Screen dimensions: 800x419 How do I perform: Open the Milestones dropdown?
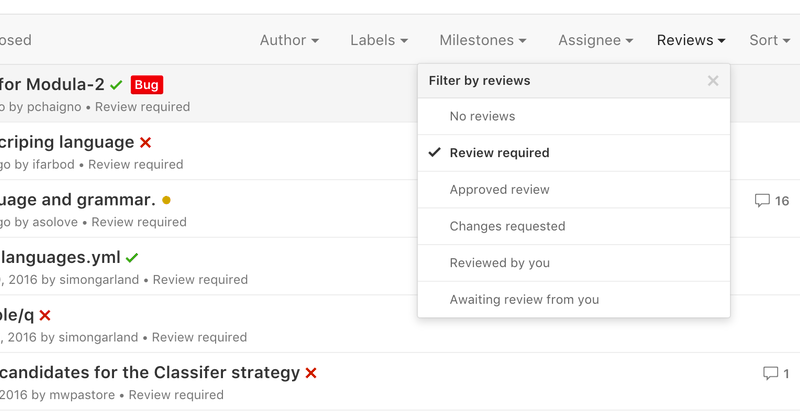pos(483,40)
